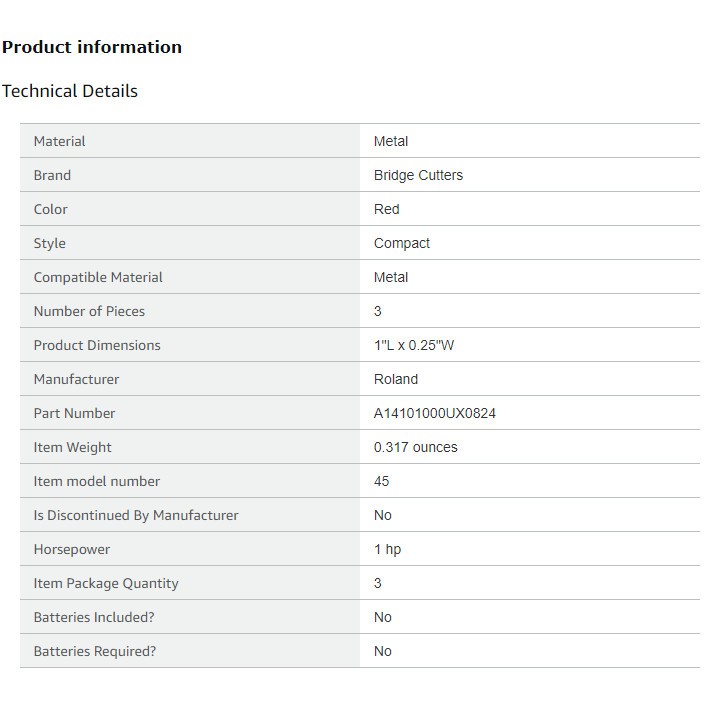This screenshot has width=706, height=706.
Task: Click the Is Discontinued By Manufacturer label
Action: 136,515
